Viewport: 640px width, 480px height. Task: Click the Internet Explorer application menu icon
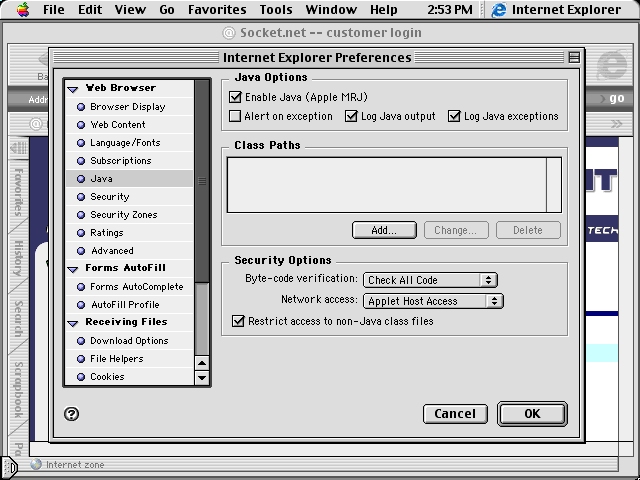click(498, 9)
